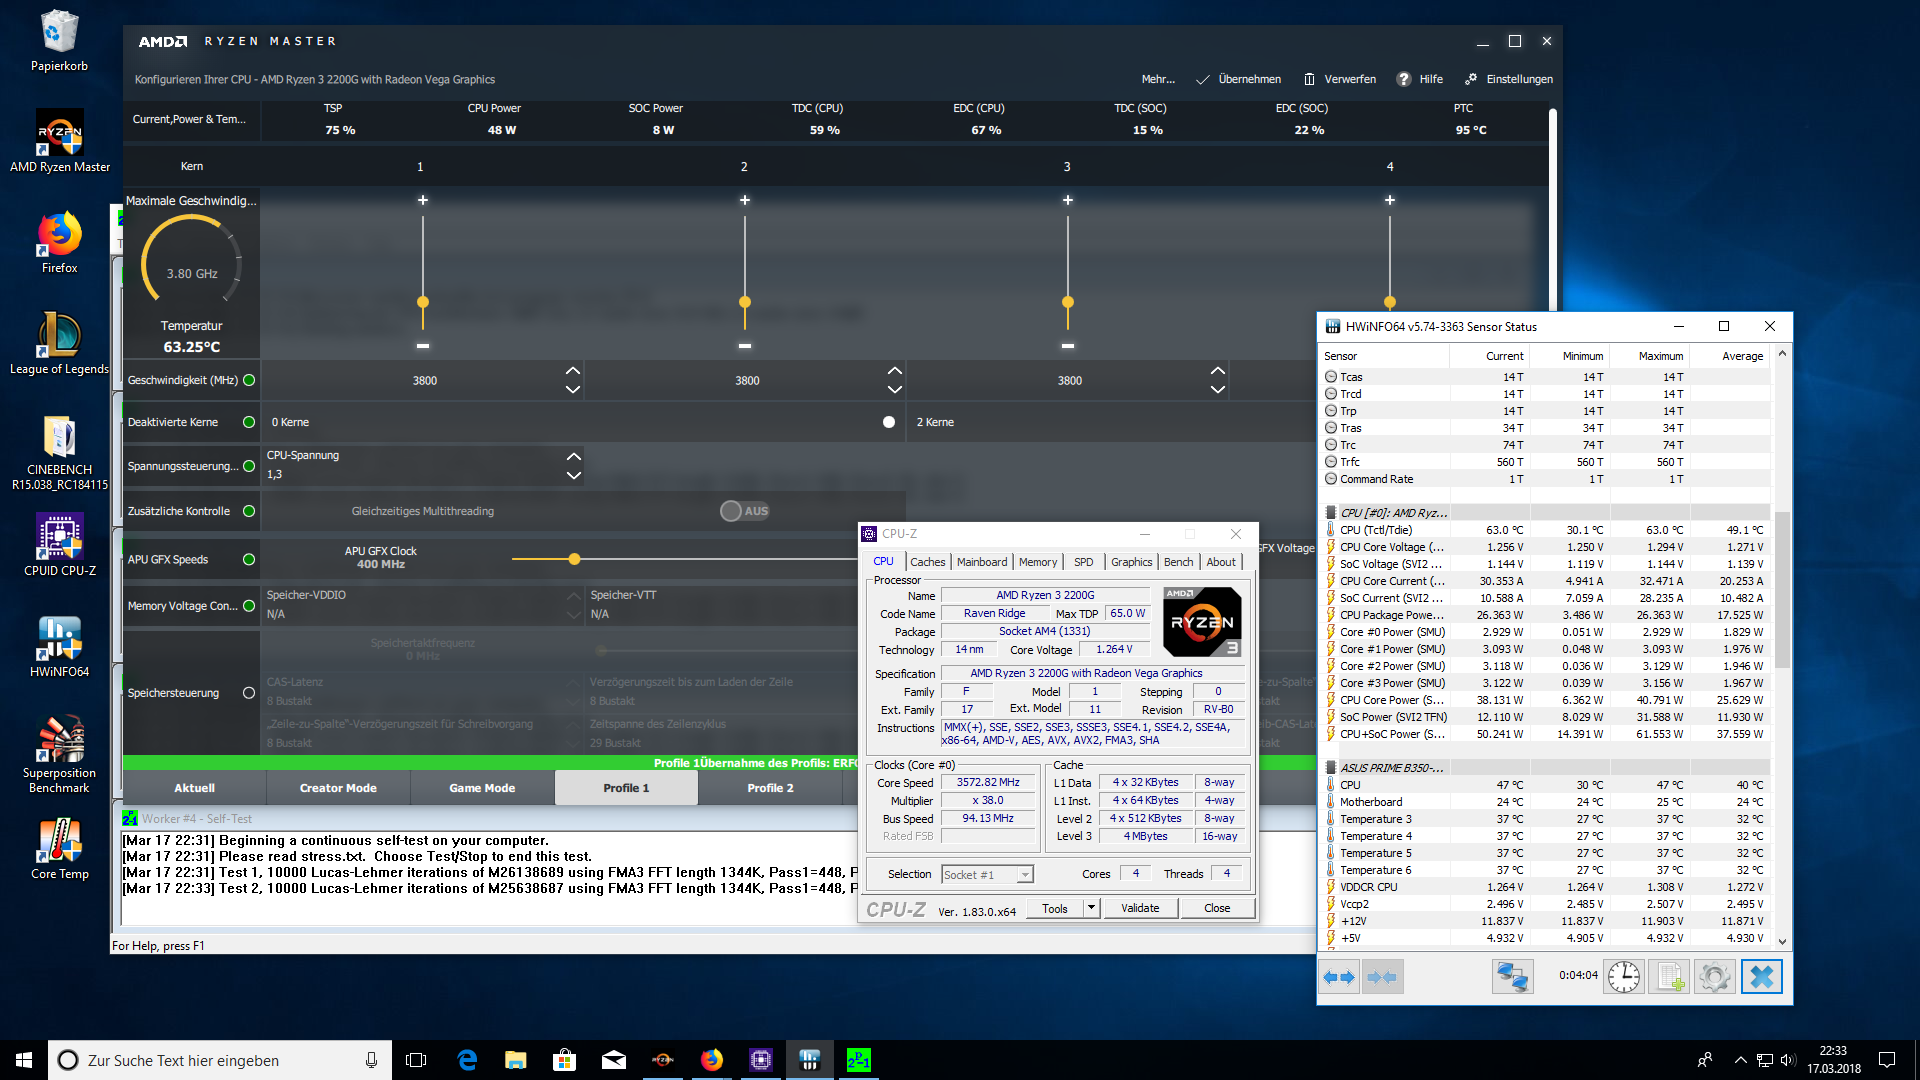Click CPU-Z Validate button
The image size is (1920, 1080).
[x=1140, y=908]
